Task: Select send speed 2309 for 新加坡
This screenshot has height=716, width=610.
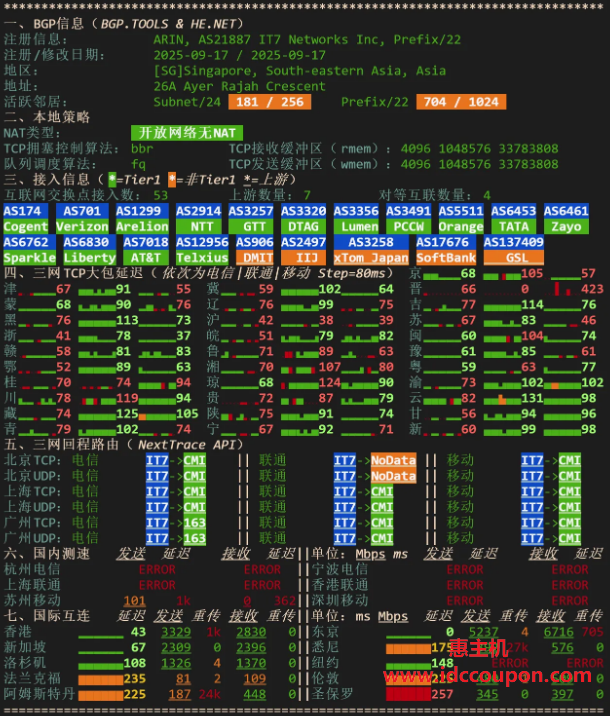Action: coord(176,648)
